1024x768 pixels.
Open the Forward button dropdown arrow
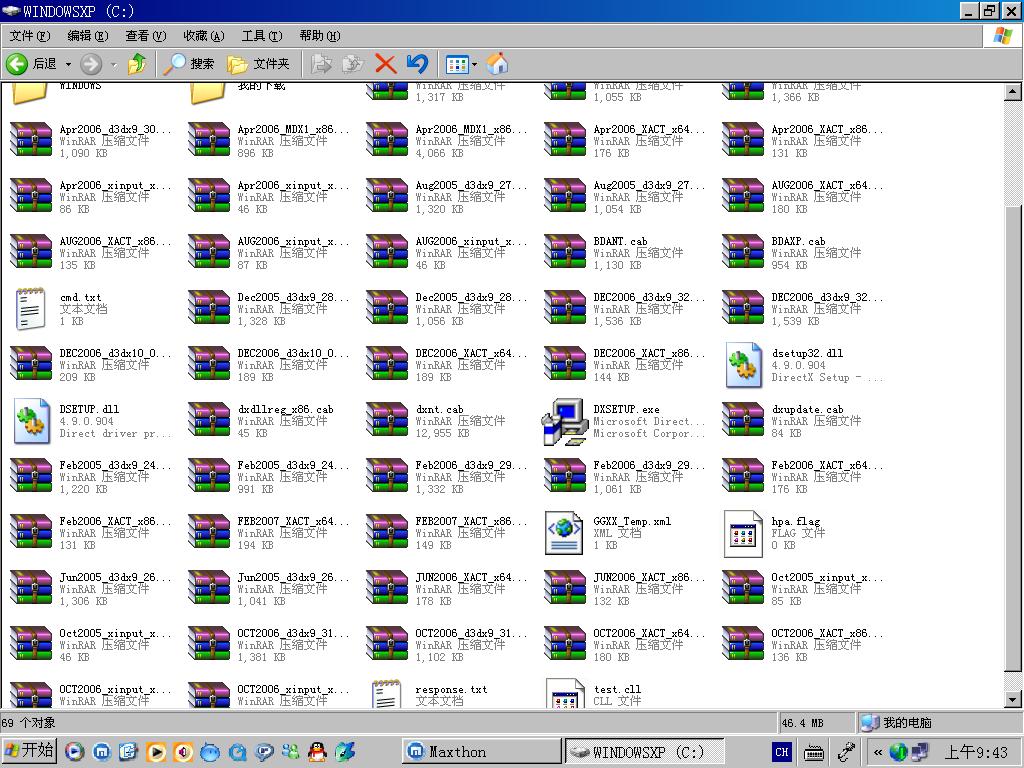pyautogui.click(x=114, y=64)
